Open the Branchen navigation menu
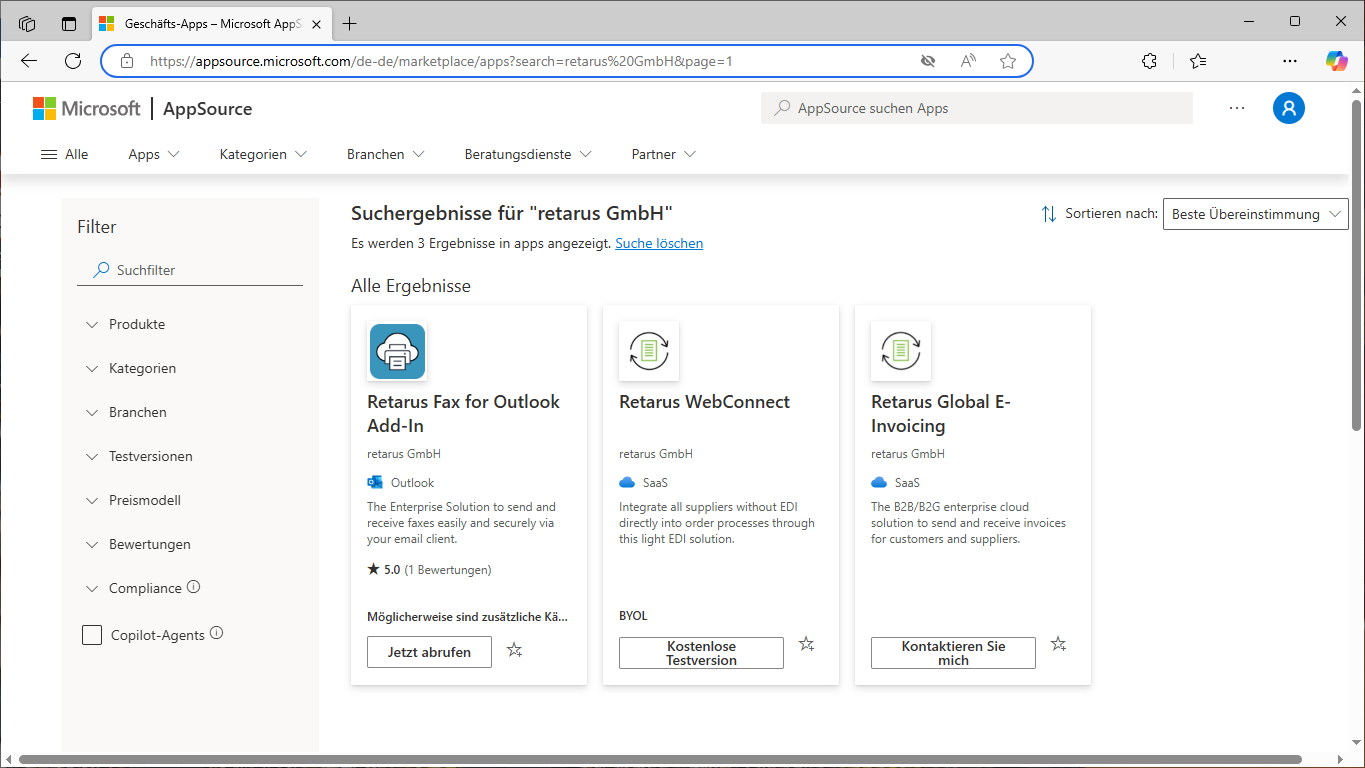The width and height of the screenshot is (1365, 768). [386, 154]
